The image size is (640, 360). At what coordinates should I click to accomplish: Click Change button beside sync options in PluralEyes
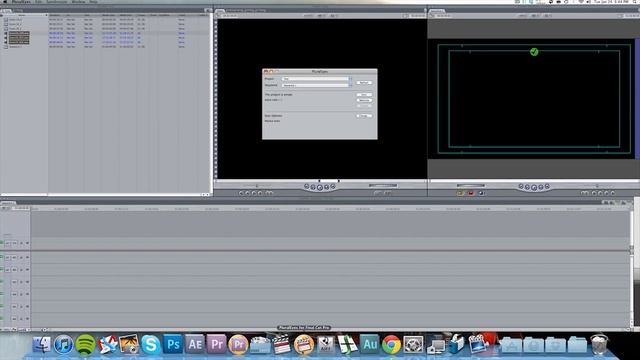click(364, 116)
